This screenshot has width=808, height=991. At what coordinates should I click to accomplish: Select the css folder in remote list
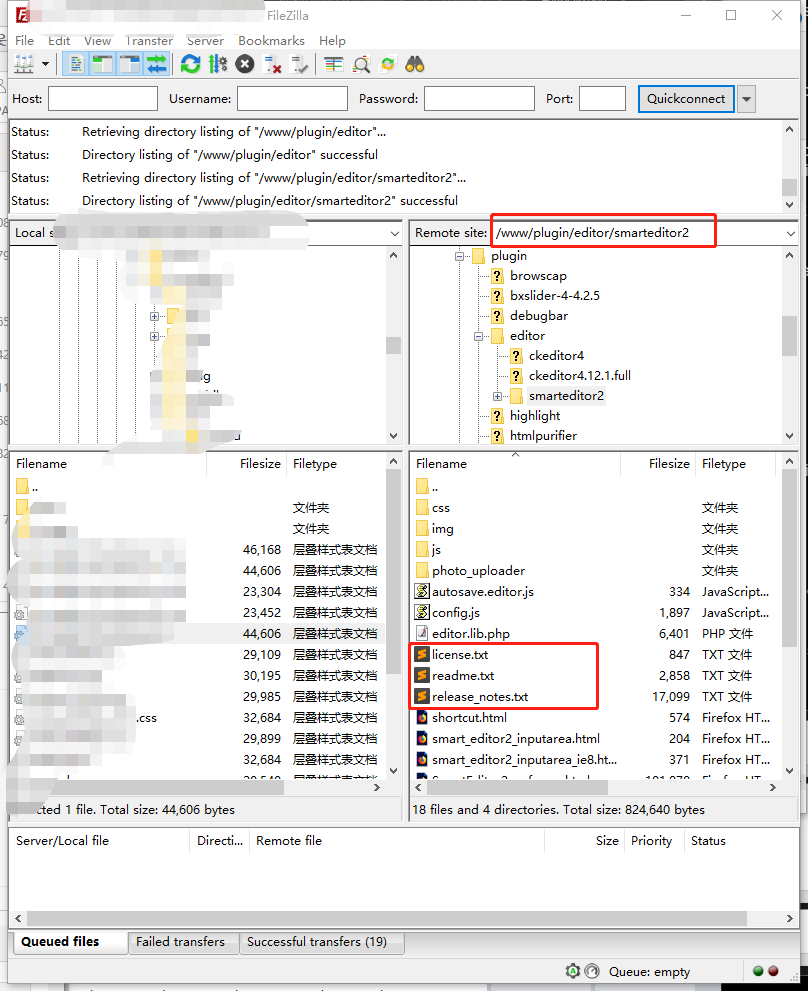(441, 508)
